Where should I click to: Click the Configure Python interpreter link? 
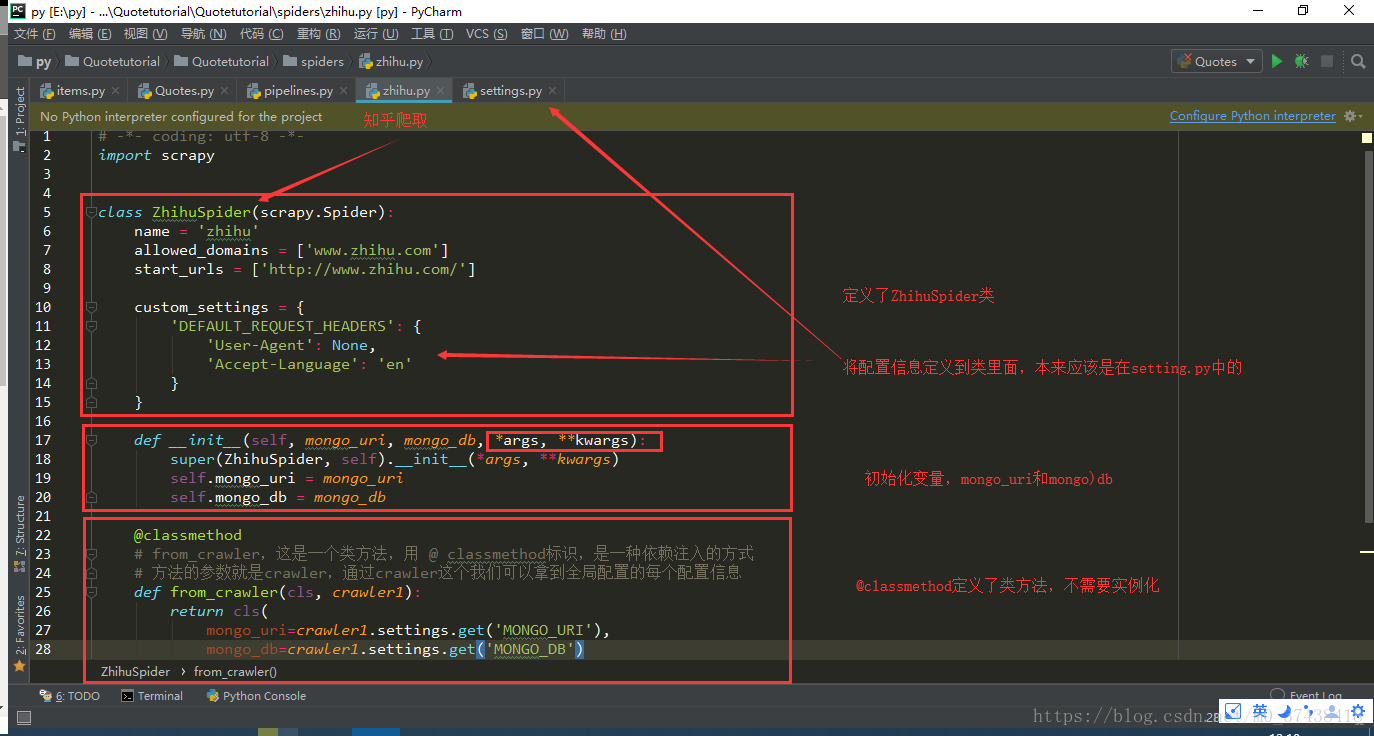(1253, 116)
